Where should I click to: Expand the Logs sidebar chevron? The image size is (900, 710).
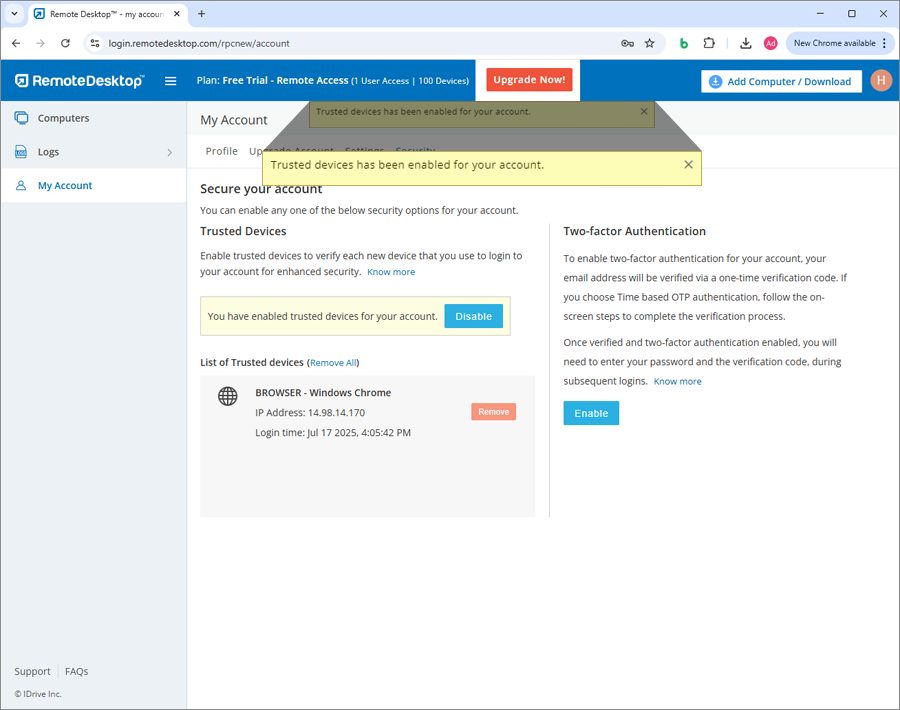(x=169, y=153)
